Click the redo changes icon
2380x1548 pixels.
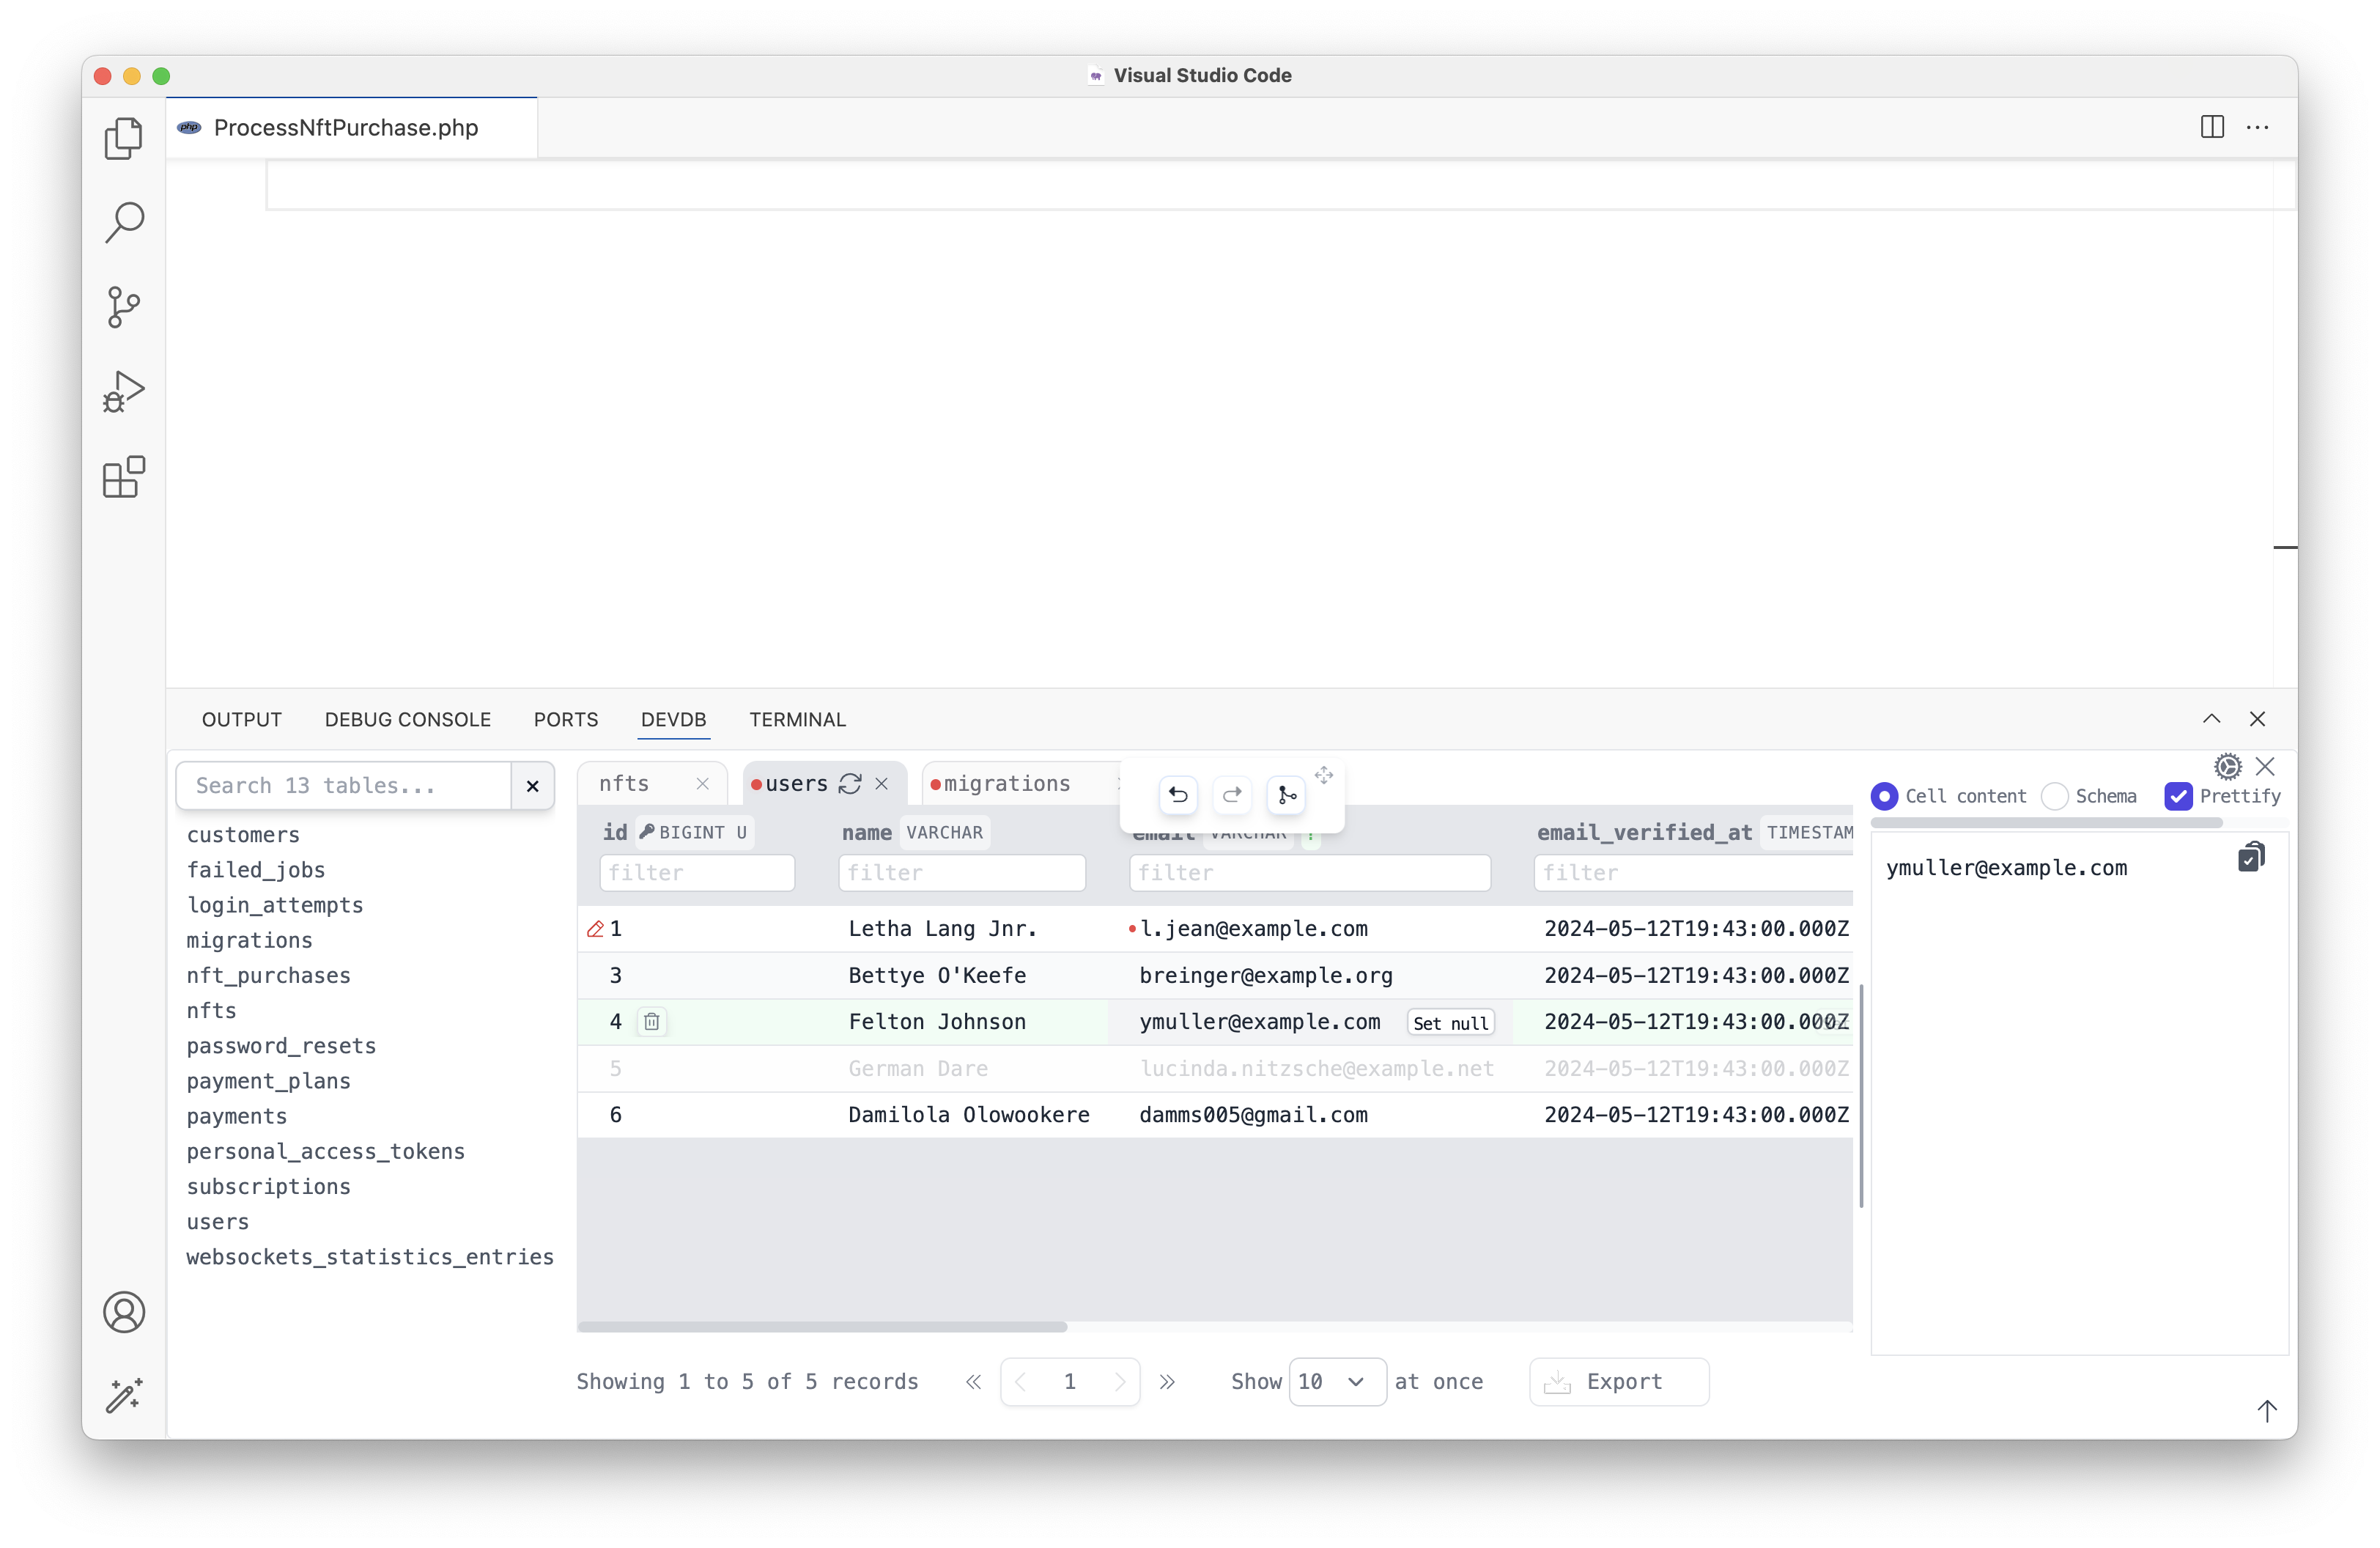tap(1232, 795)
